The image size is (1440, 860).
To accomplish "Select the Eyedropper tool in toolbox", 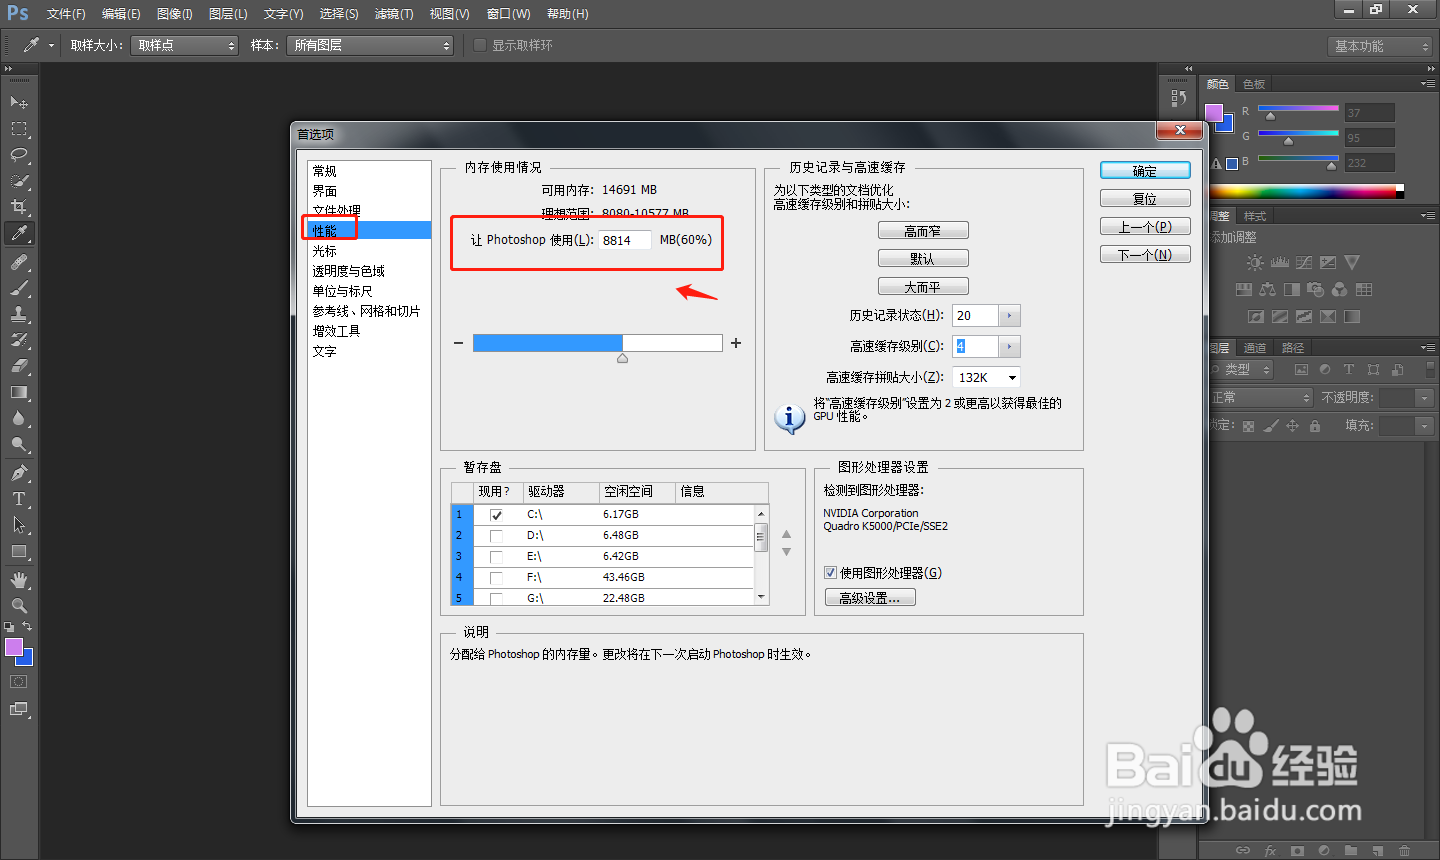I will (x=19, y=233).
